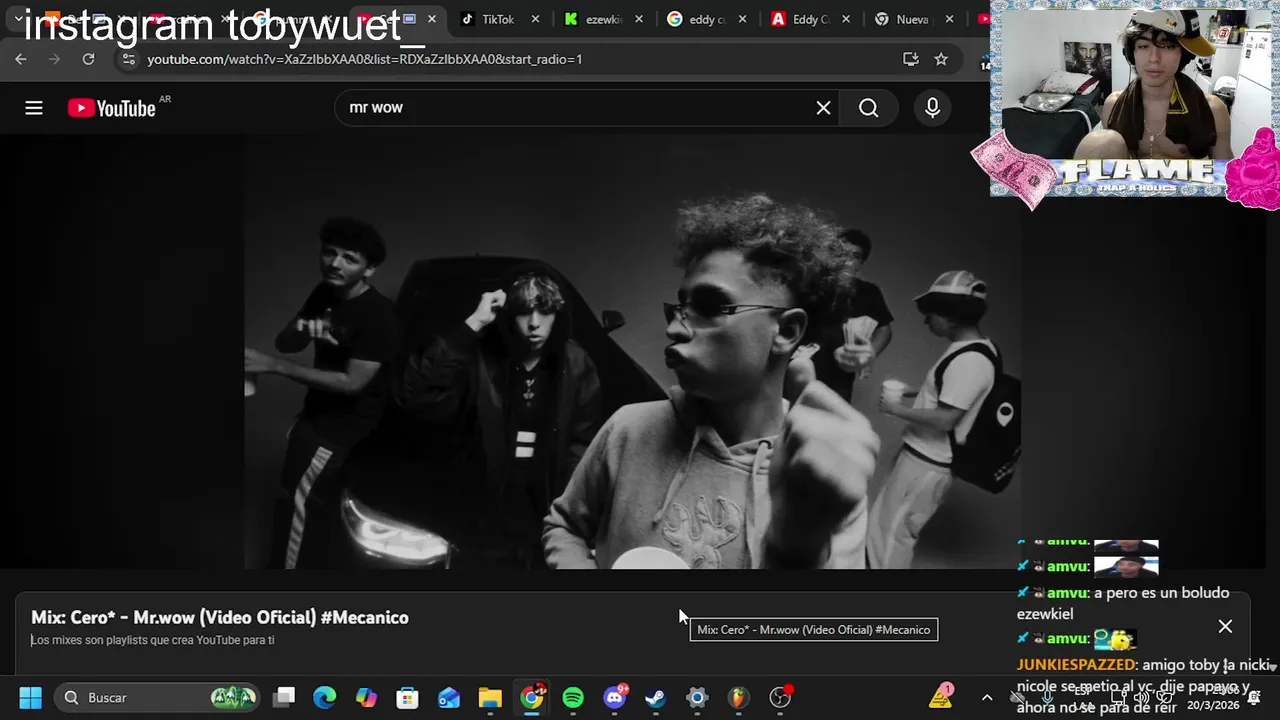Launch Microsoft Edge from the taskbar
Screen dimensions: 1280x720
point(325,698)
